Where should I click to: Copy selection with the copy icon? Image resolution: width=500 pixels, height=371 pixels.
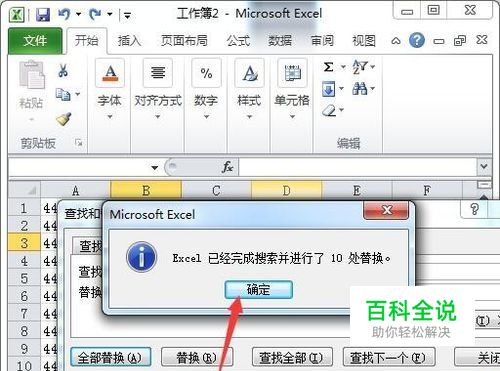[x=63, y=94]
